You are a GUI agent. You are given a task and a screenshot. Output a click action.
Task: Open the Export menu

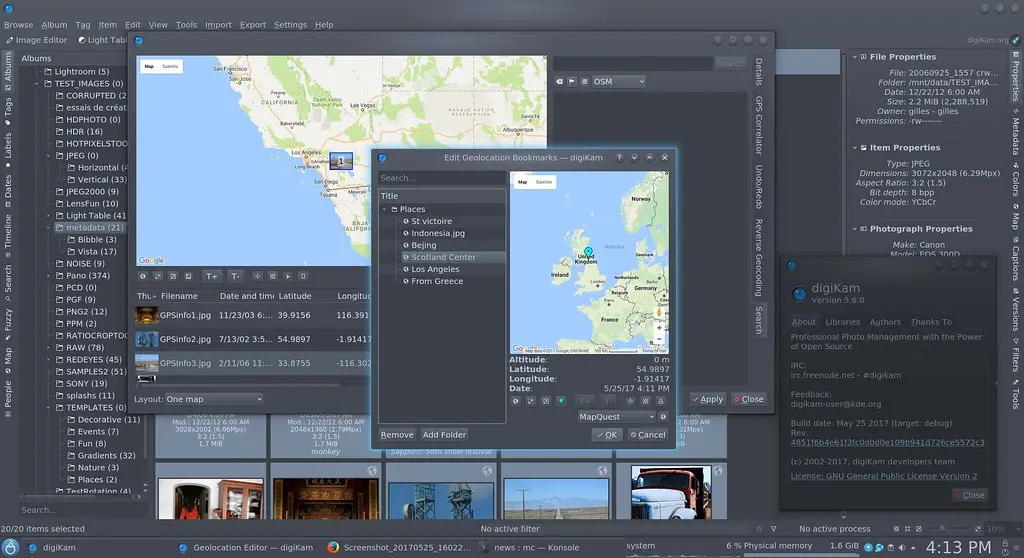point(253,25)
